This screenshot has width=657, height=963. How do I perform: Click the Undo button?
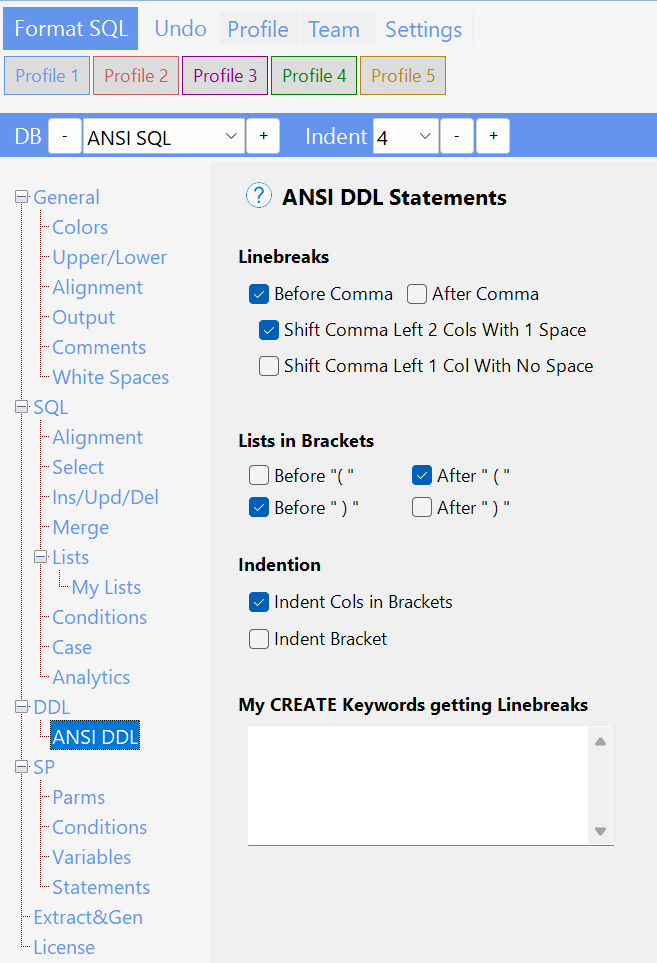point(180,29)
